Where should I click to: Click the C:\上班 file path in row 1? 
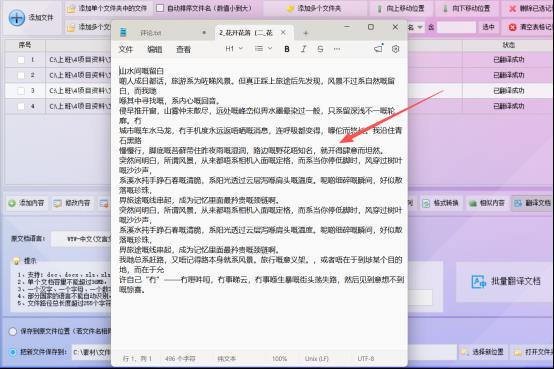(80, 60)
